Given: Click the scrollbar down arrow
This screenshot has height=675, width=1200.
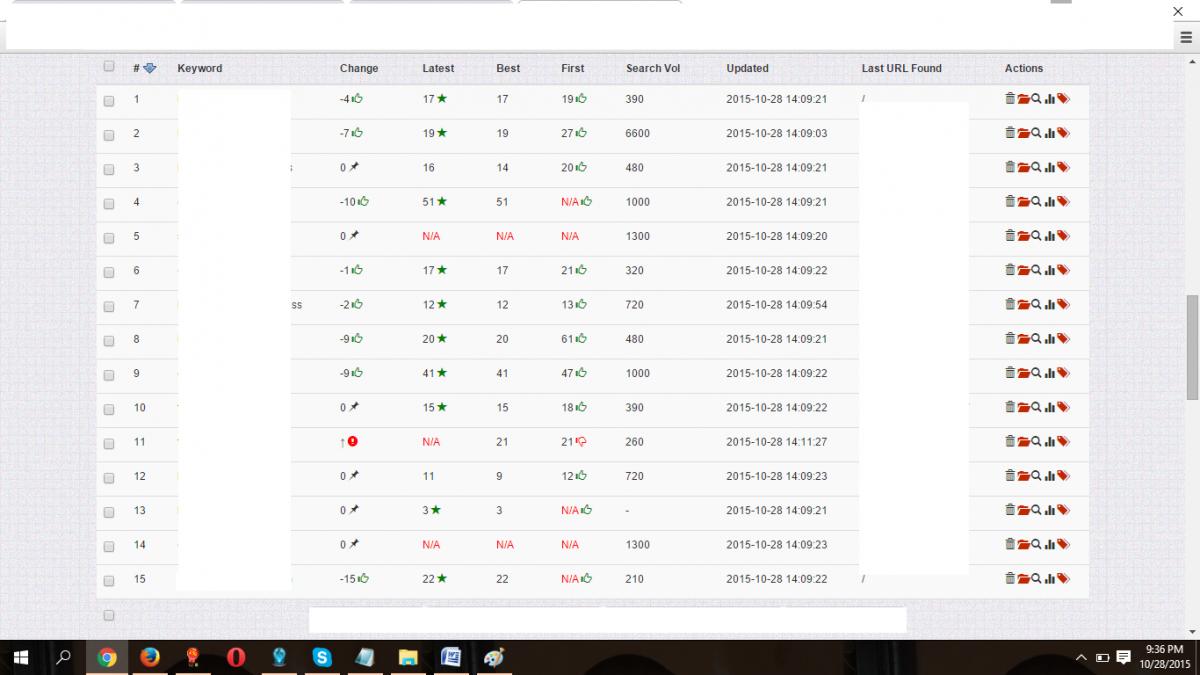Looking at the screenshot, I should [1192, 632].
